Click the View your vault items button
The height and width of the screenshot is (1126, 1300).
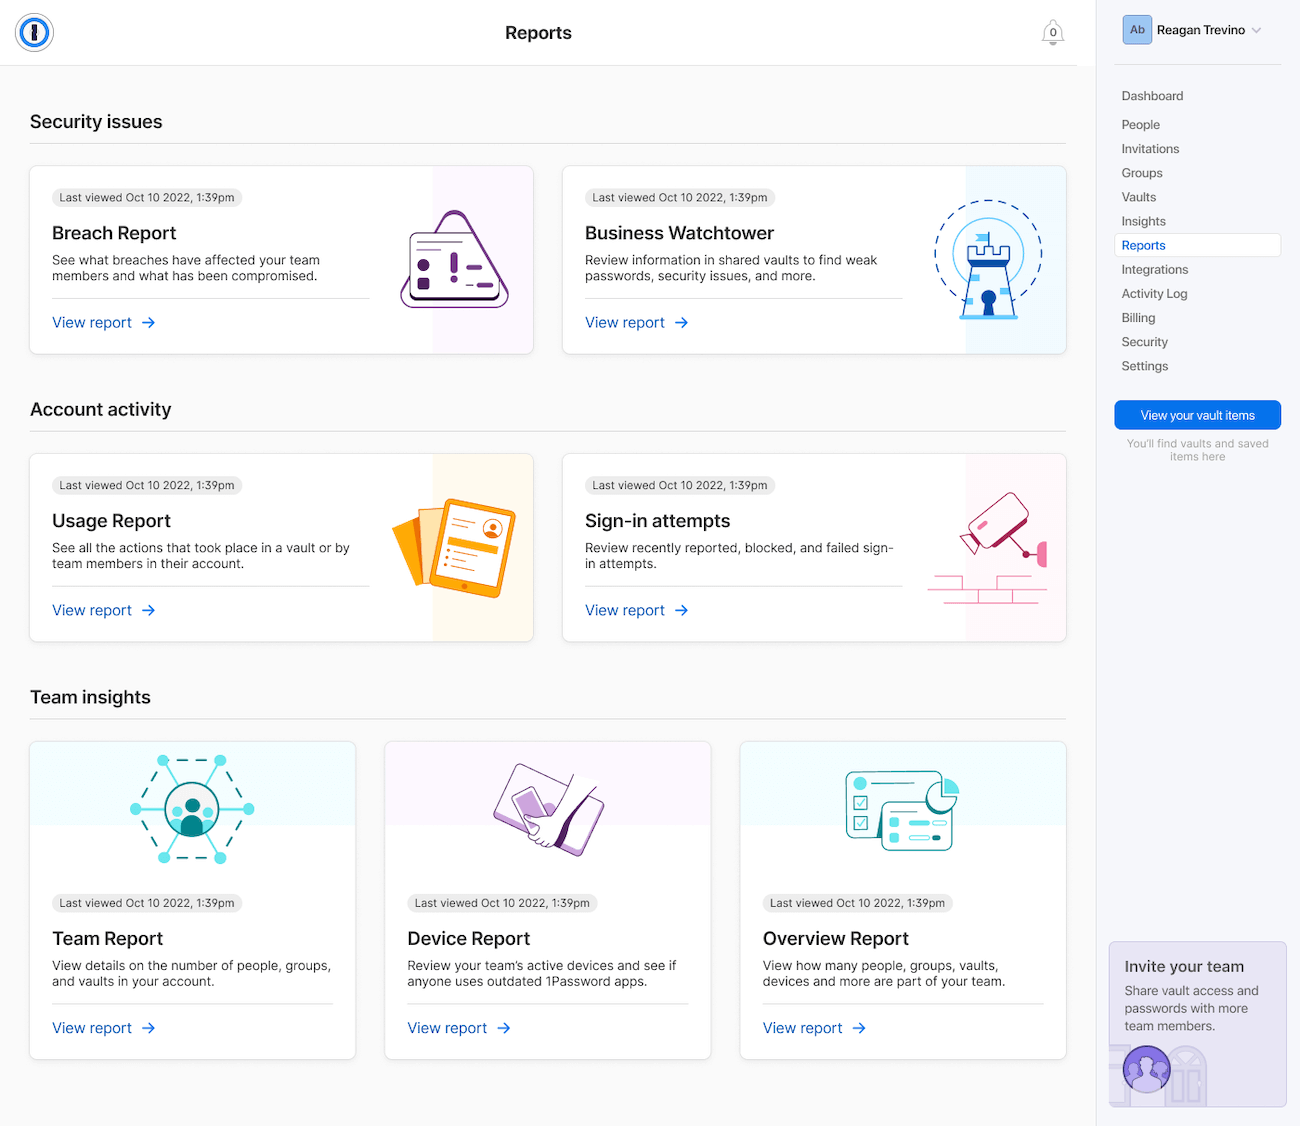pyautogui.click(x=1197, y=415)
